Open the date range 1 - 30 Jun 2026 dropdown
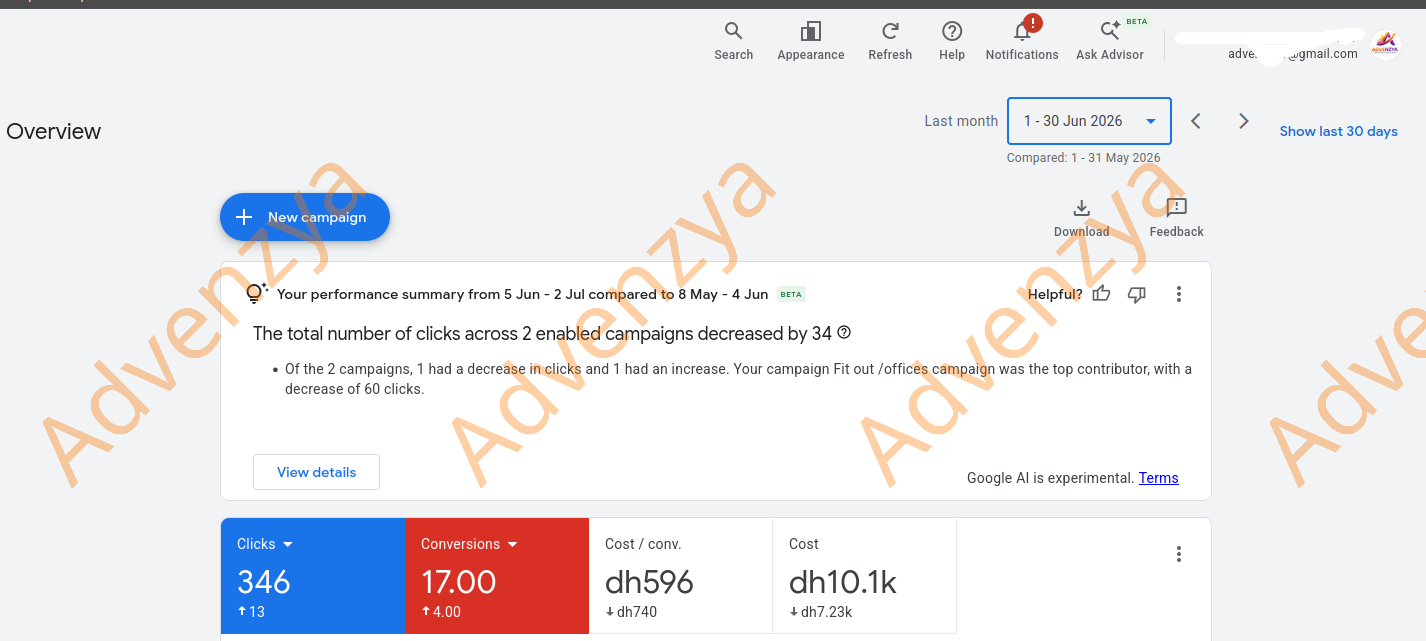This screenshot has height=641, width=1426. [x=1089, y=121]
